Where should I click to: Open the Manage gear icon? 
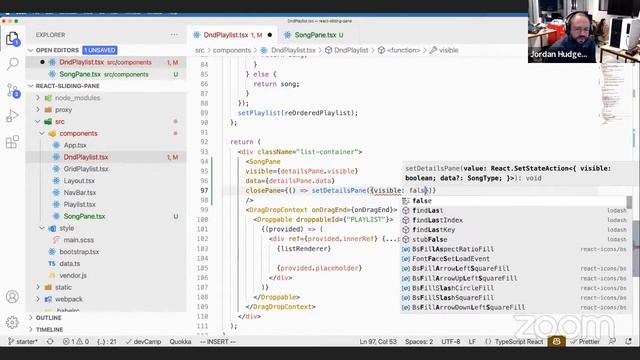coord(12,322)
